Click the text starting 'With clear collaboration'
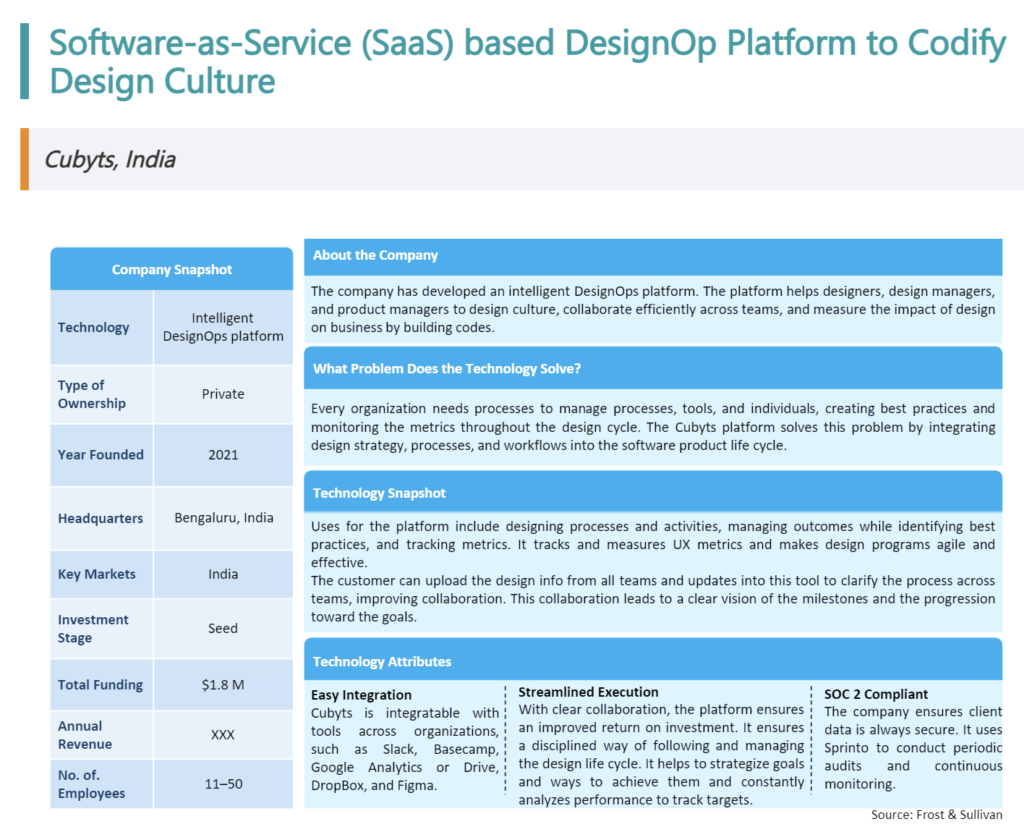 662,754
